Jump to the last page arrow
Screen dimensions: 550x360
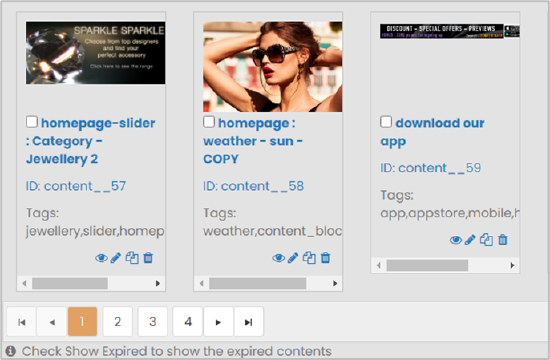pos(248,322)
